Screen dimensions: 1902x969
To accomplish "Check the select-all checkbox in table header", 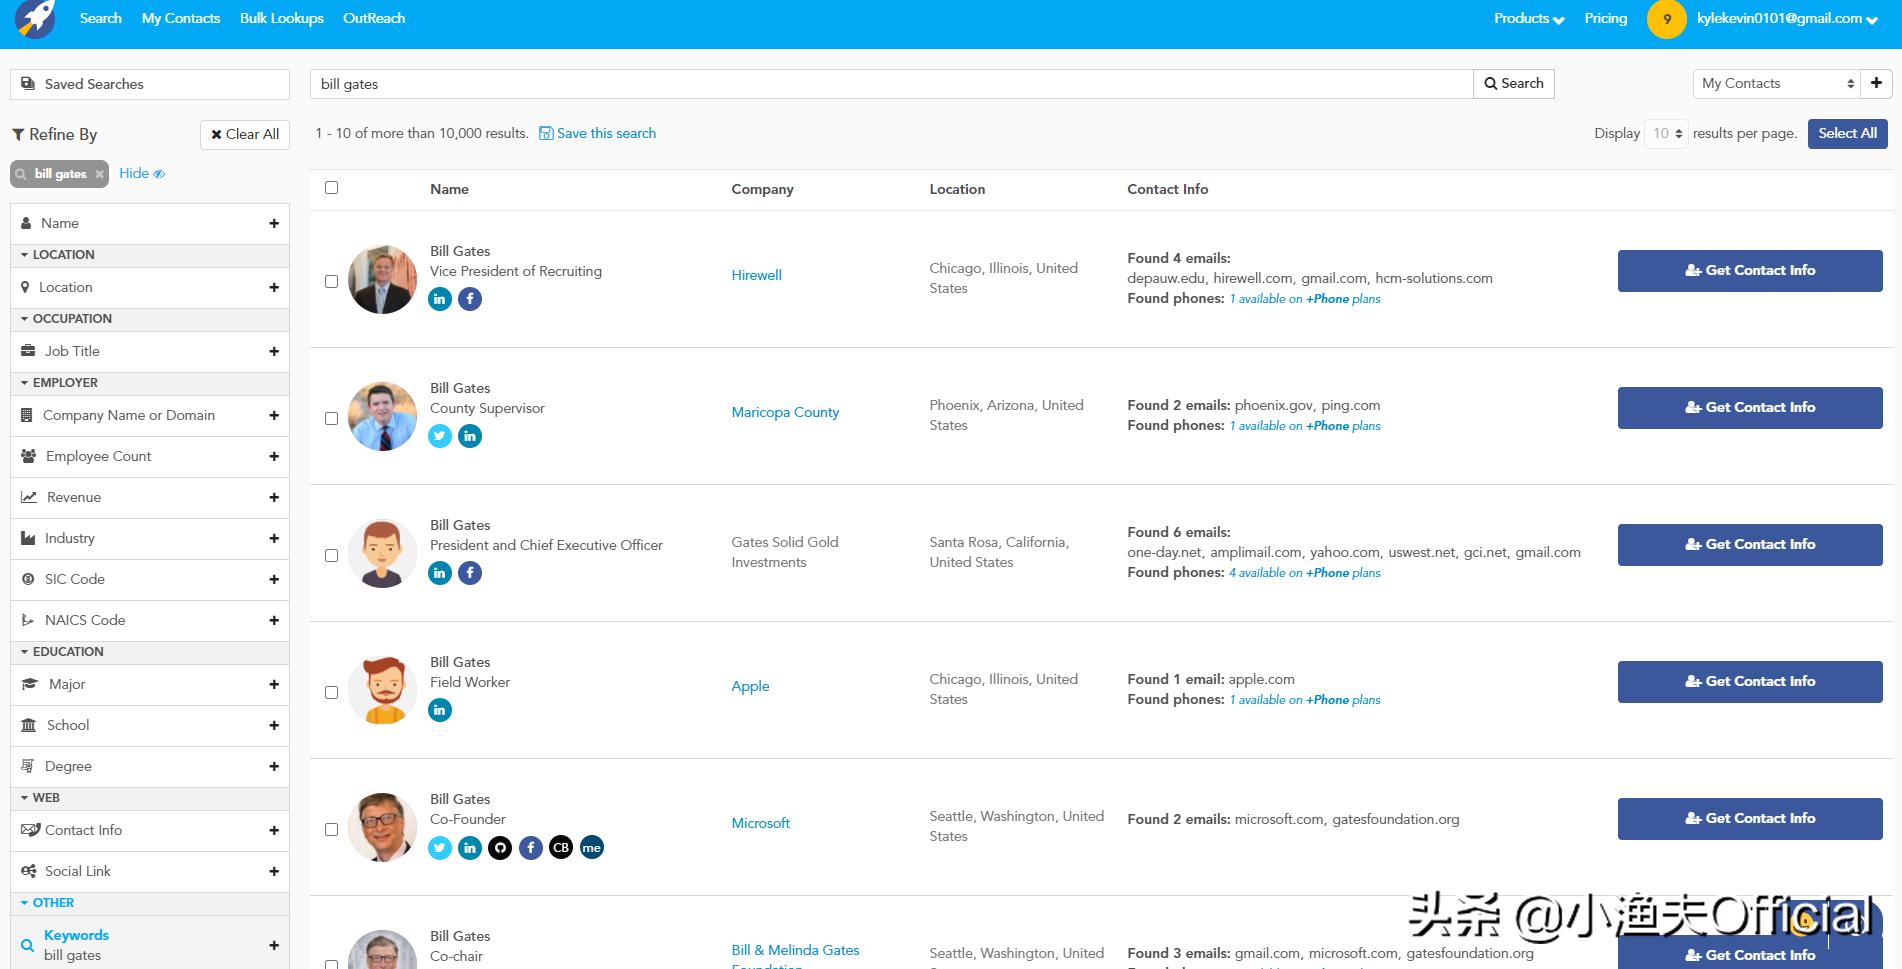I will point(332,188).
